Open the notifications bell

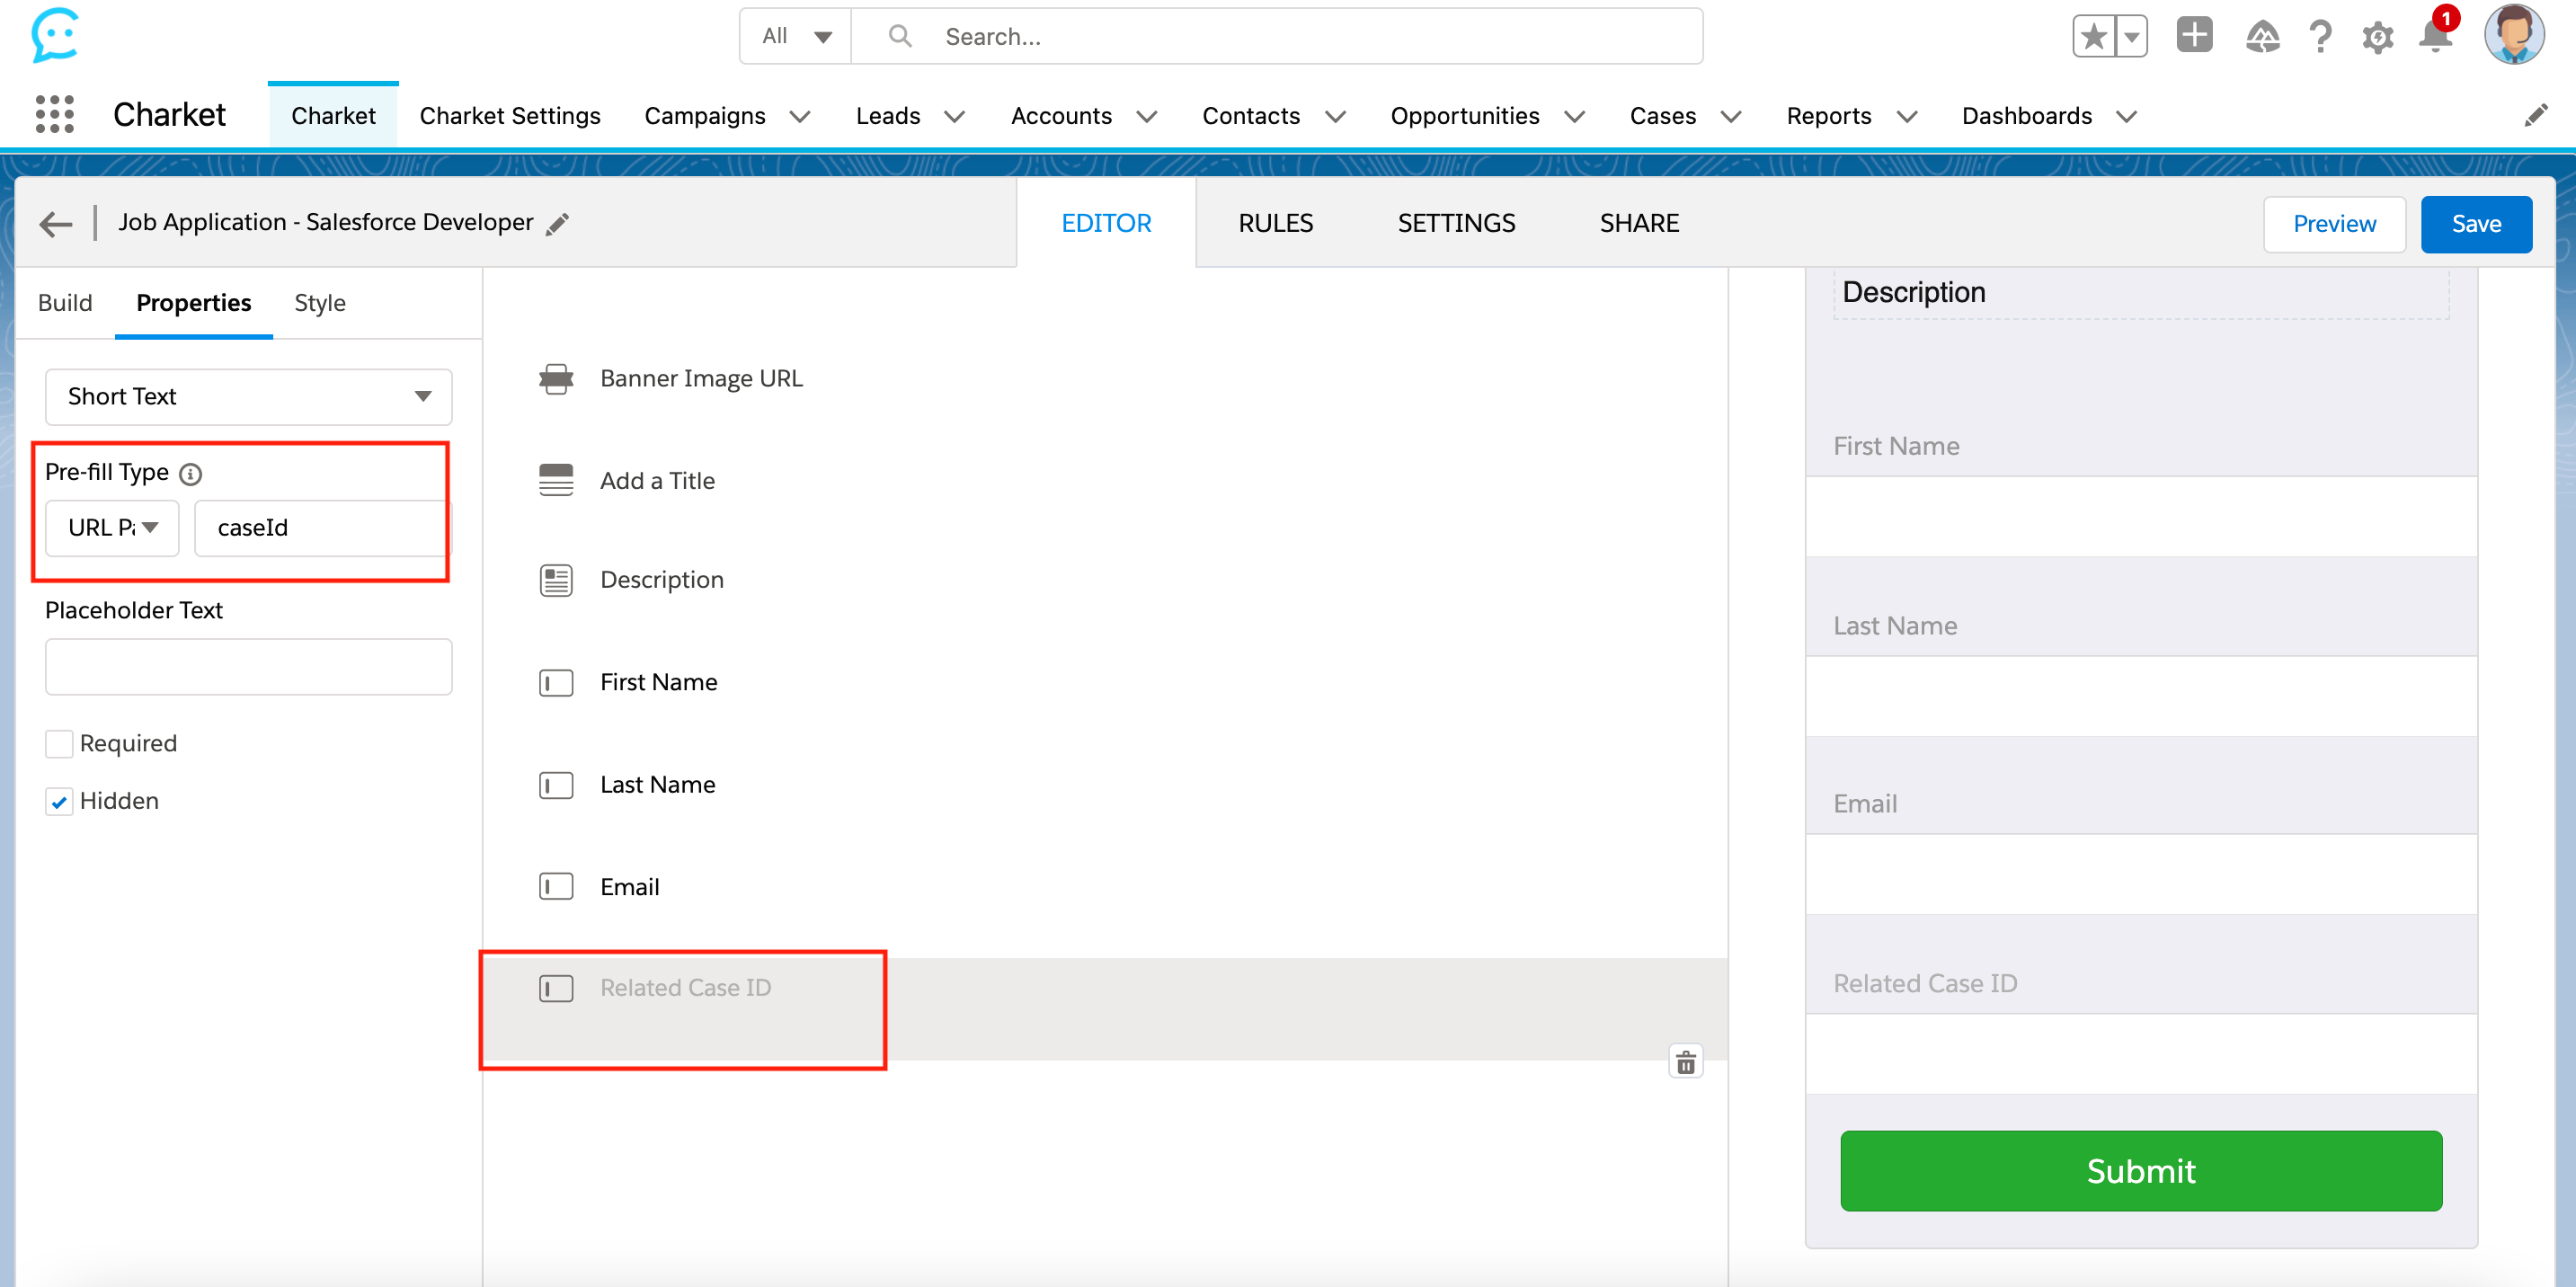pyautogui.click(x=2435, y=37)
